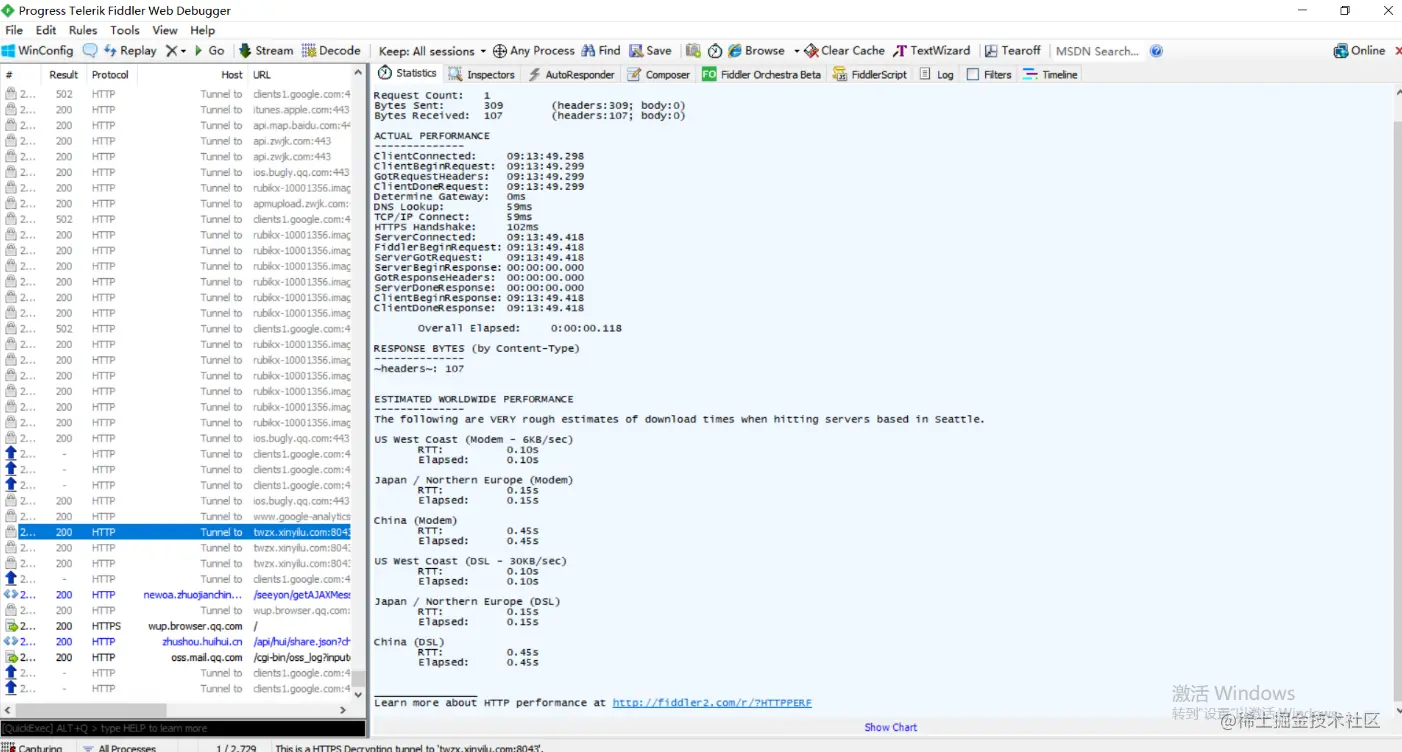
Task: Open the TextWizard tool
Action: click(x=932, y=51)
